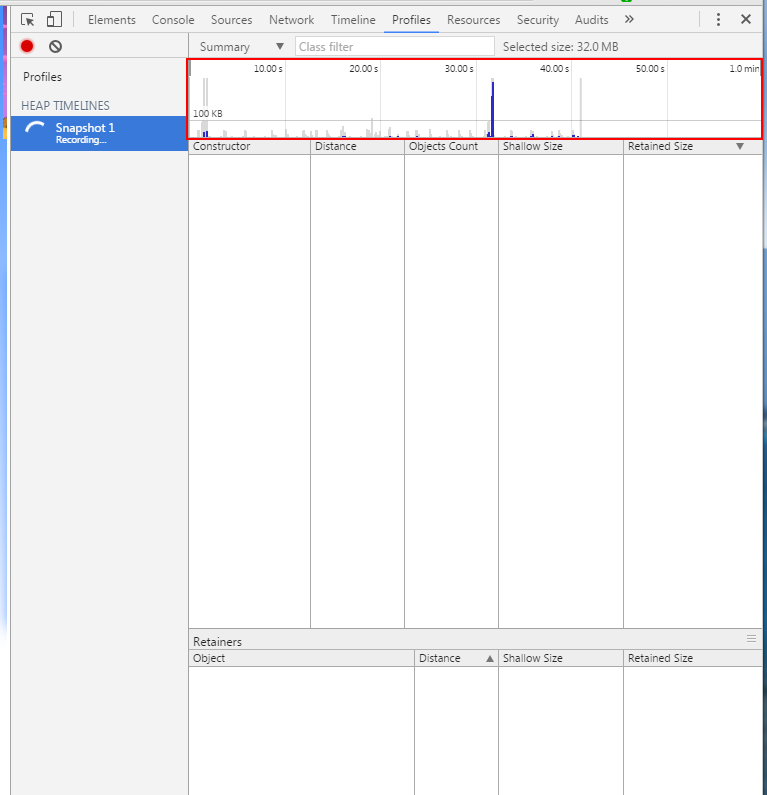767x795 pixels.
Task: Open the Timeline tab
Action: click(353, 20)
